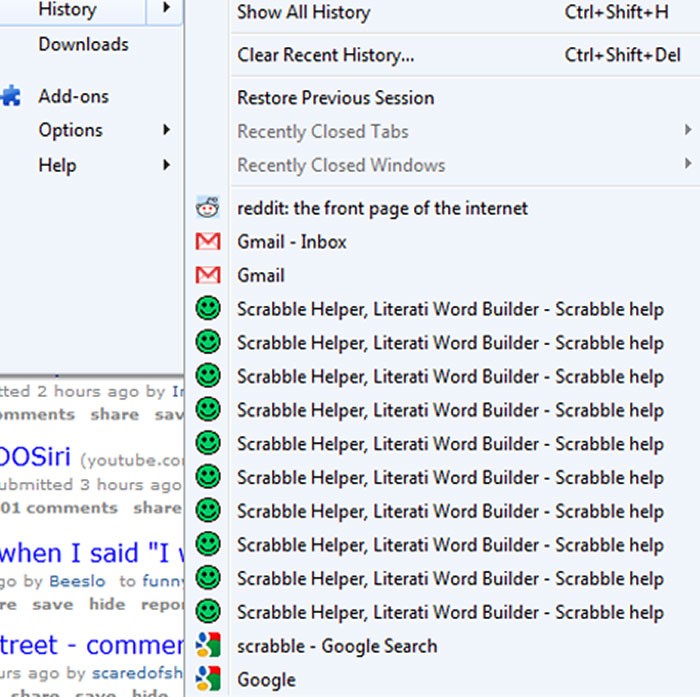Click the bottommost Scrabble Helper smiley icon
Image resolution: width=700 pixels, height=697 pixels.
208,612
